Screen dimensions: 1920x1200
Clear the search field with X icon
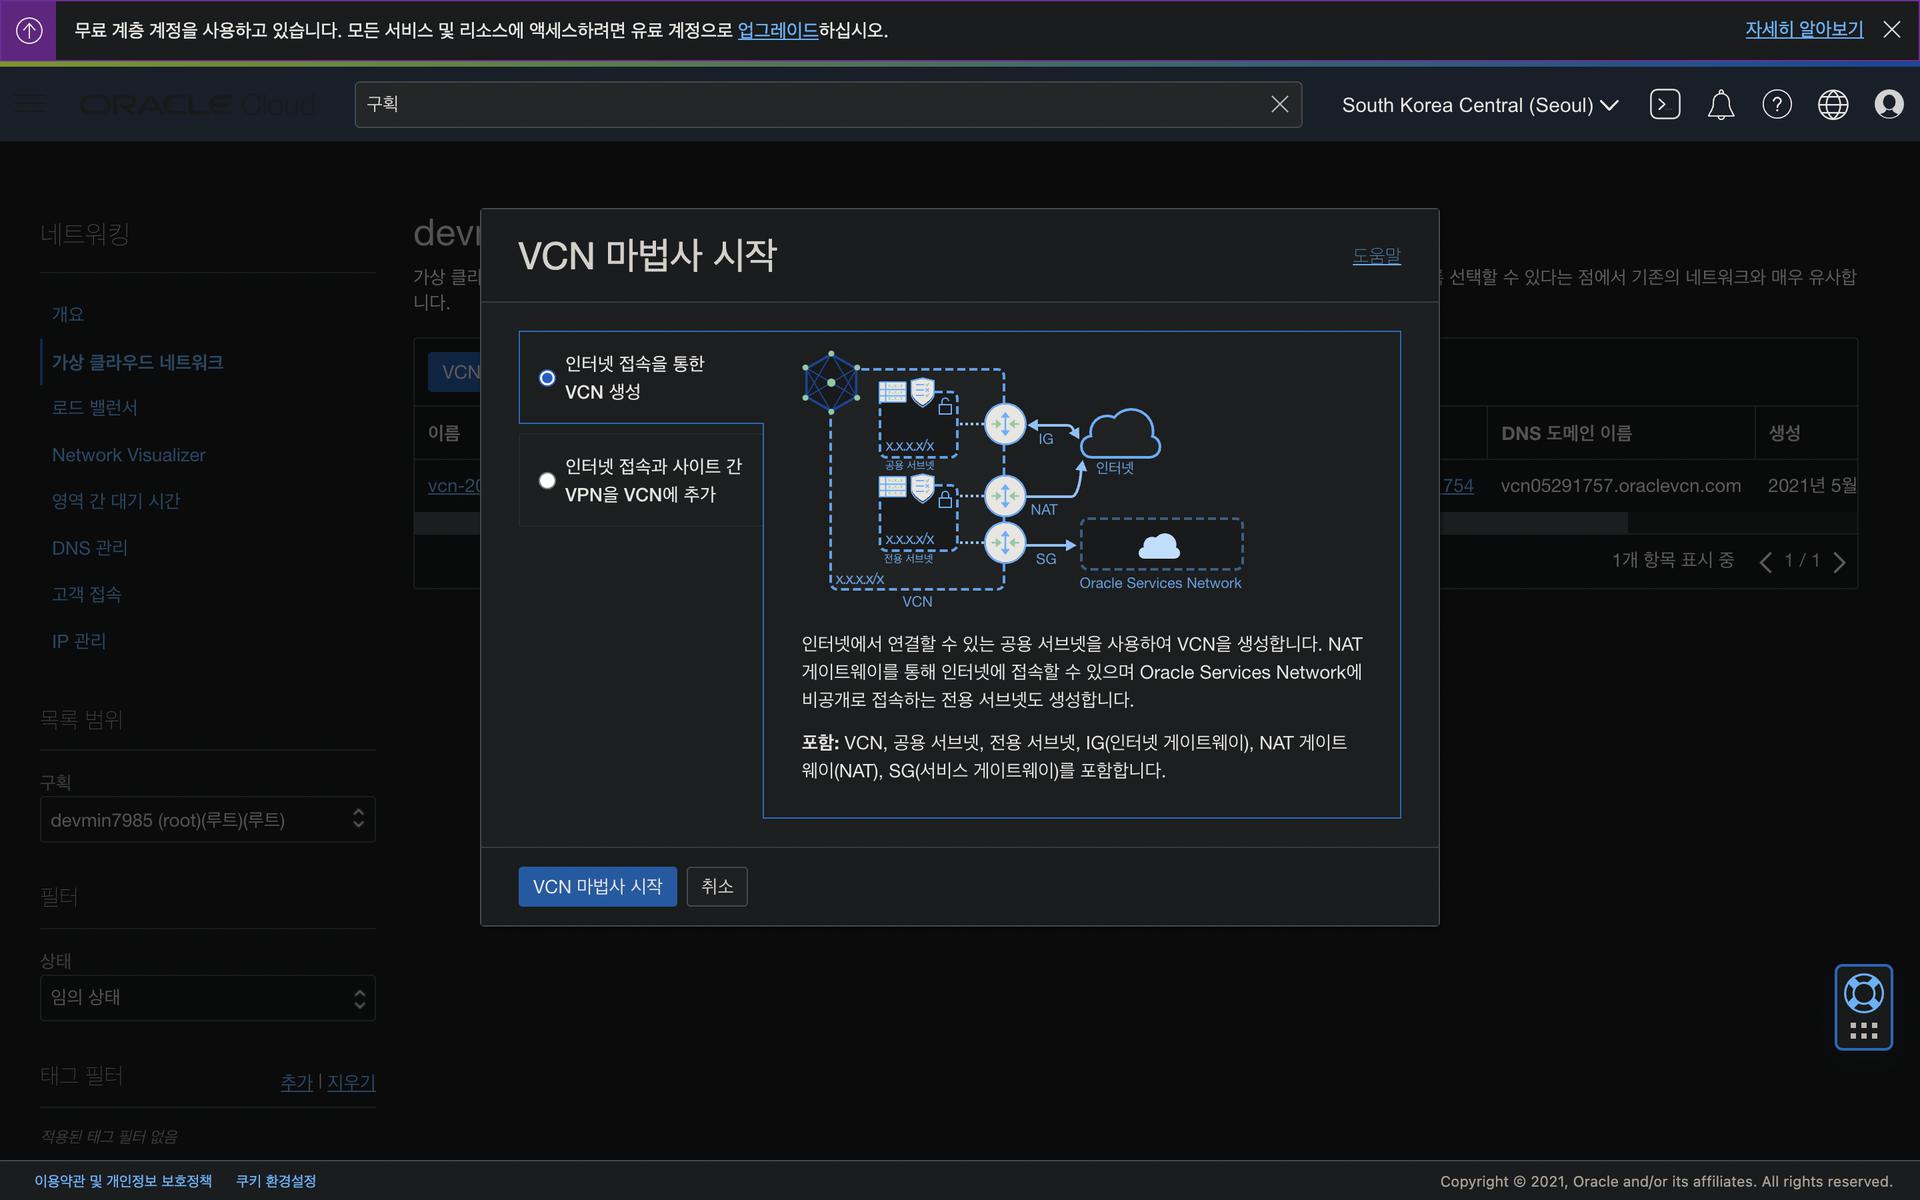(x=1279, y=104)
